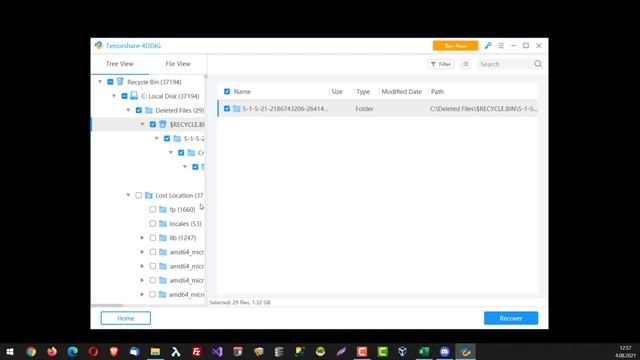Click the Recycle Bin trash icon in tree
The width and height of the screenshot is (640, 360).
(120, 82)
